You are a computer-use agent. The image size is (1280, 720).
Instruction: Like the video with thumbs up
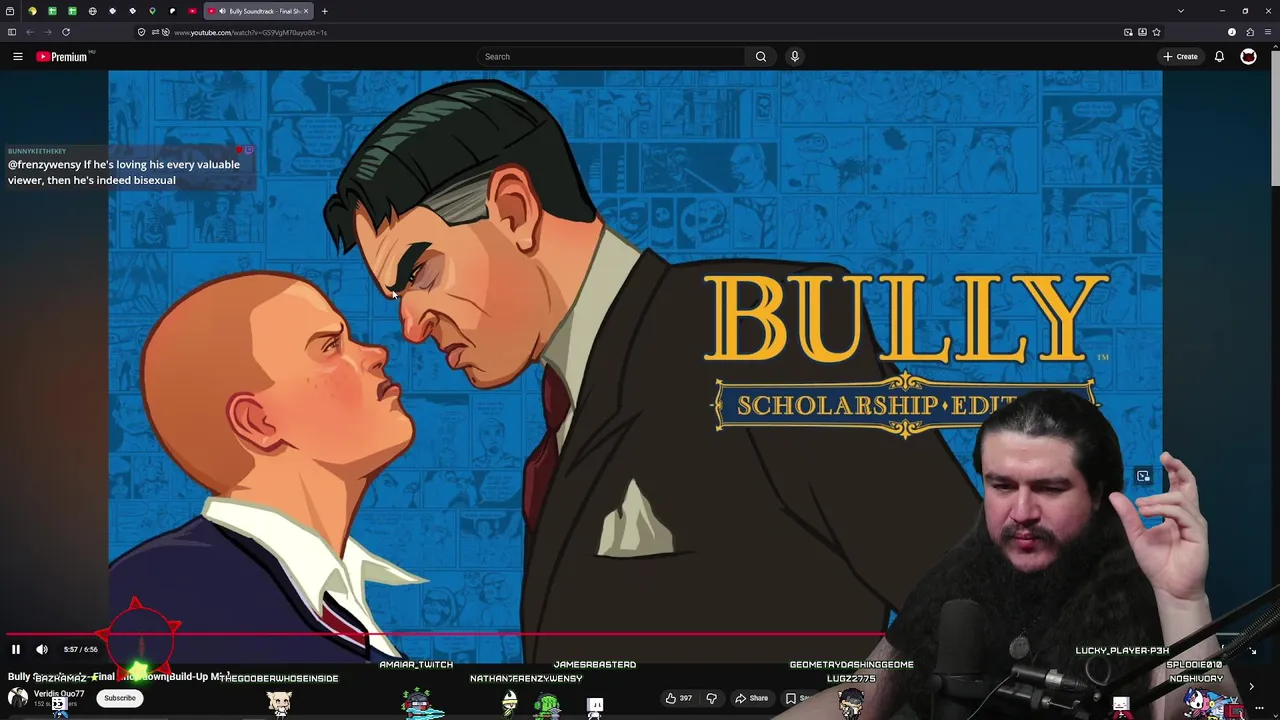pos(679,698)
